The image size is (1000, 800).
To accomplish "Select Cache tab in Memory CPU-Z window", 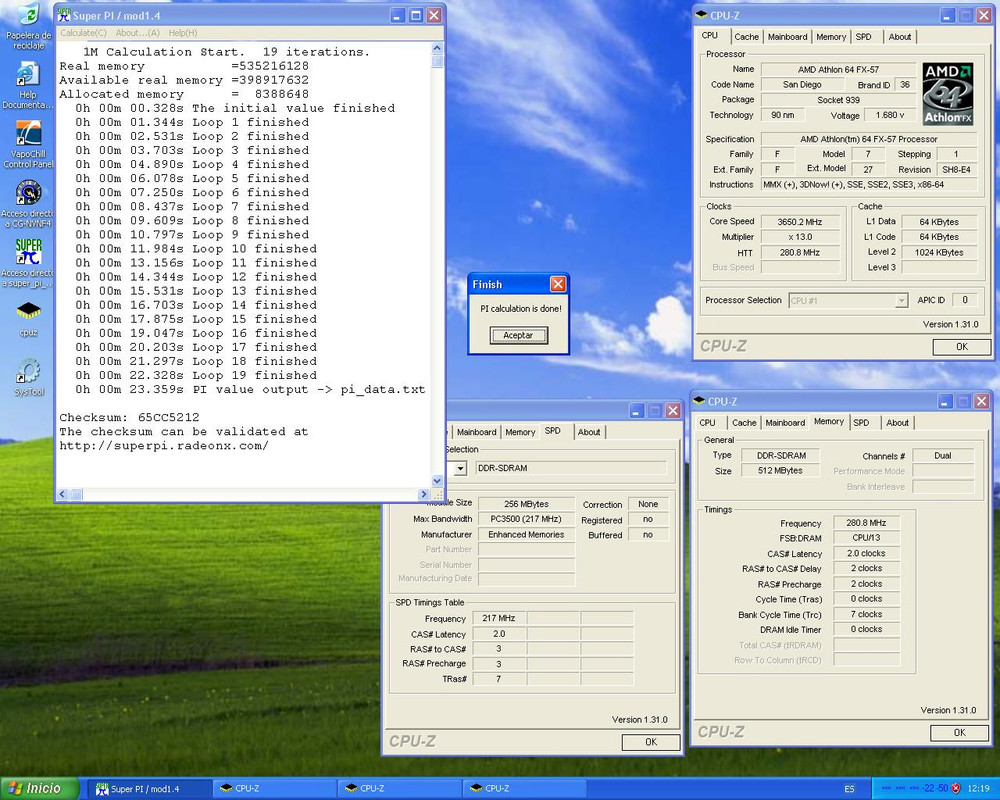I will pos(744,422).
